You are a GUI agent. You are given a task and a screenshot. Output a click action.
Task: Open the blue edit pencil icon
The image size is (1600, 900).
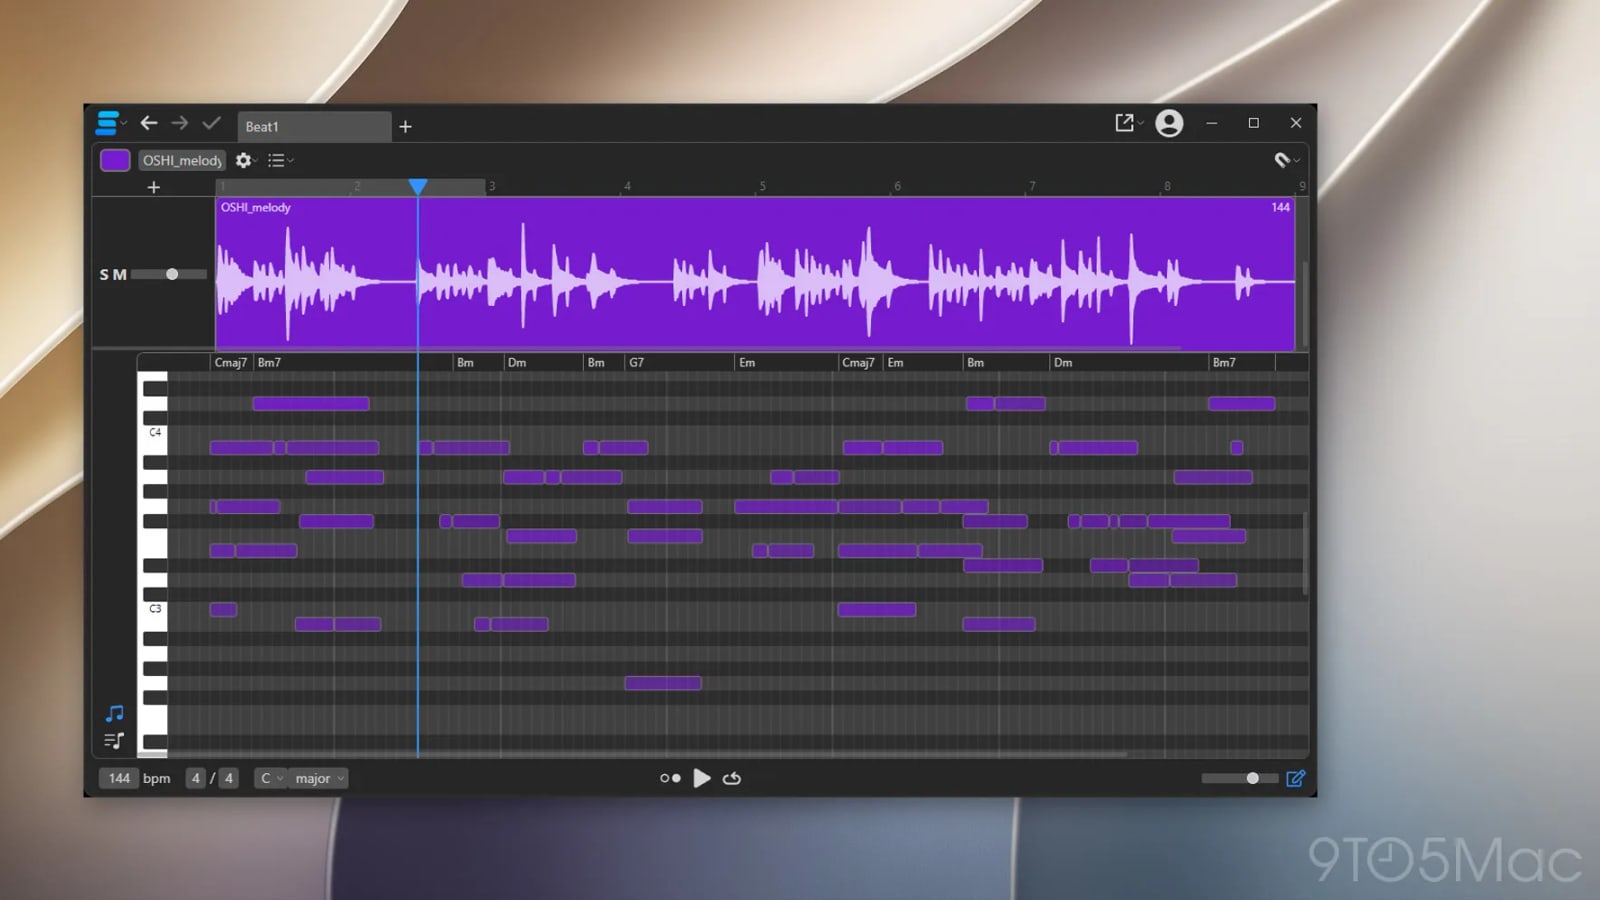click(x=1295, y=778)
